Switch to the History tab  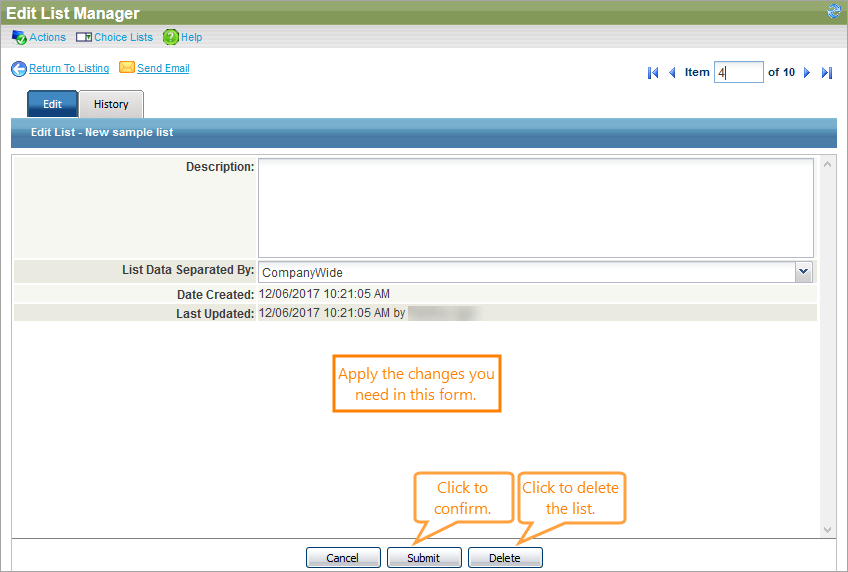pyautogui.click(x=111, y=104)
